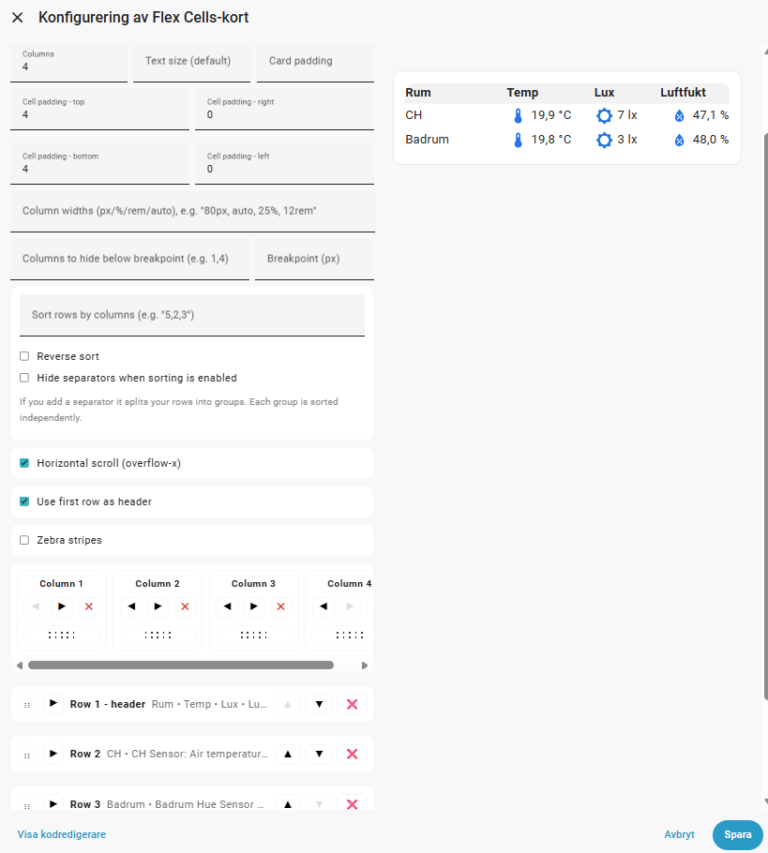Disable Horizontal scroll (overflow-x) checkbox

tap(24, 463)
